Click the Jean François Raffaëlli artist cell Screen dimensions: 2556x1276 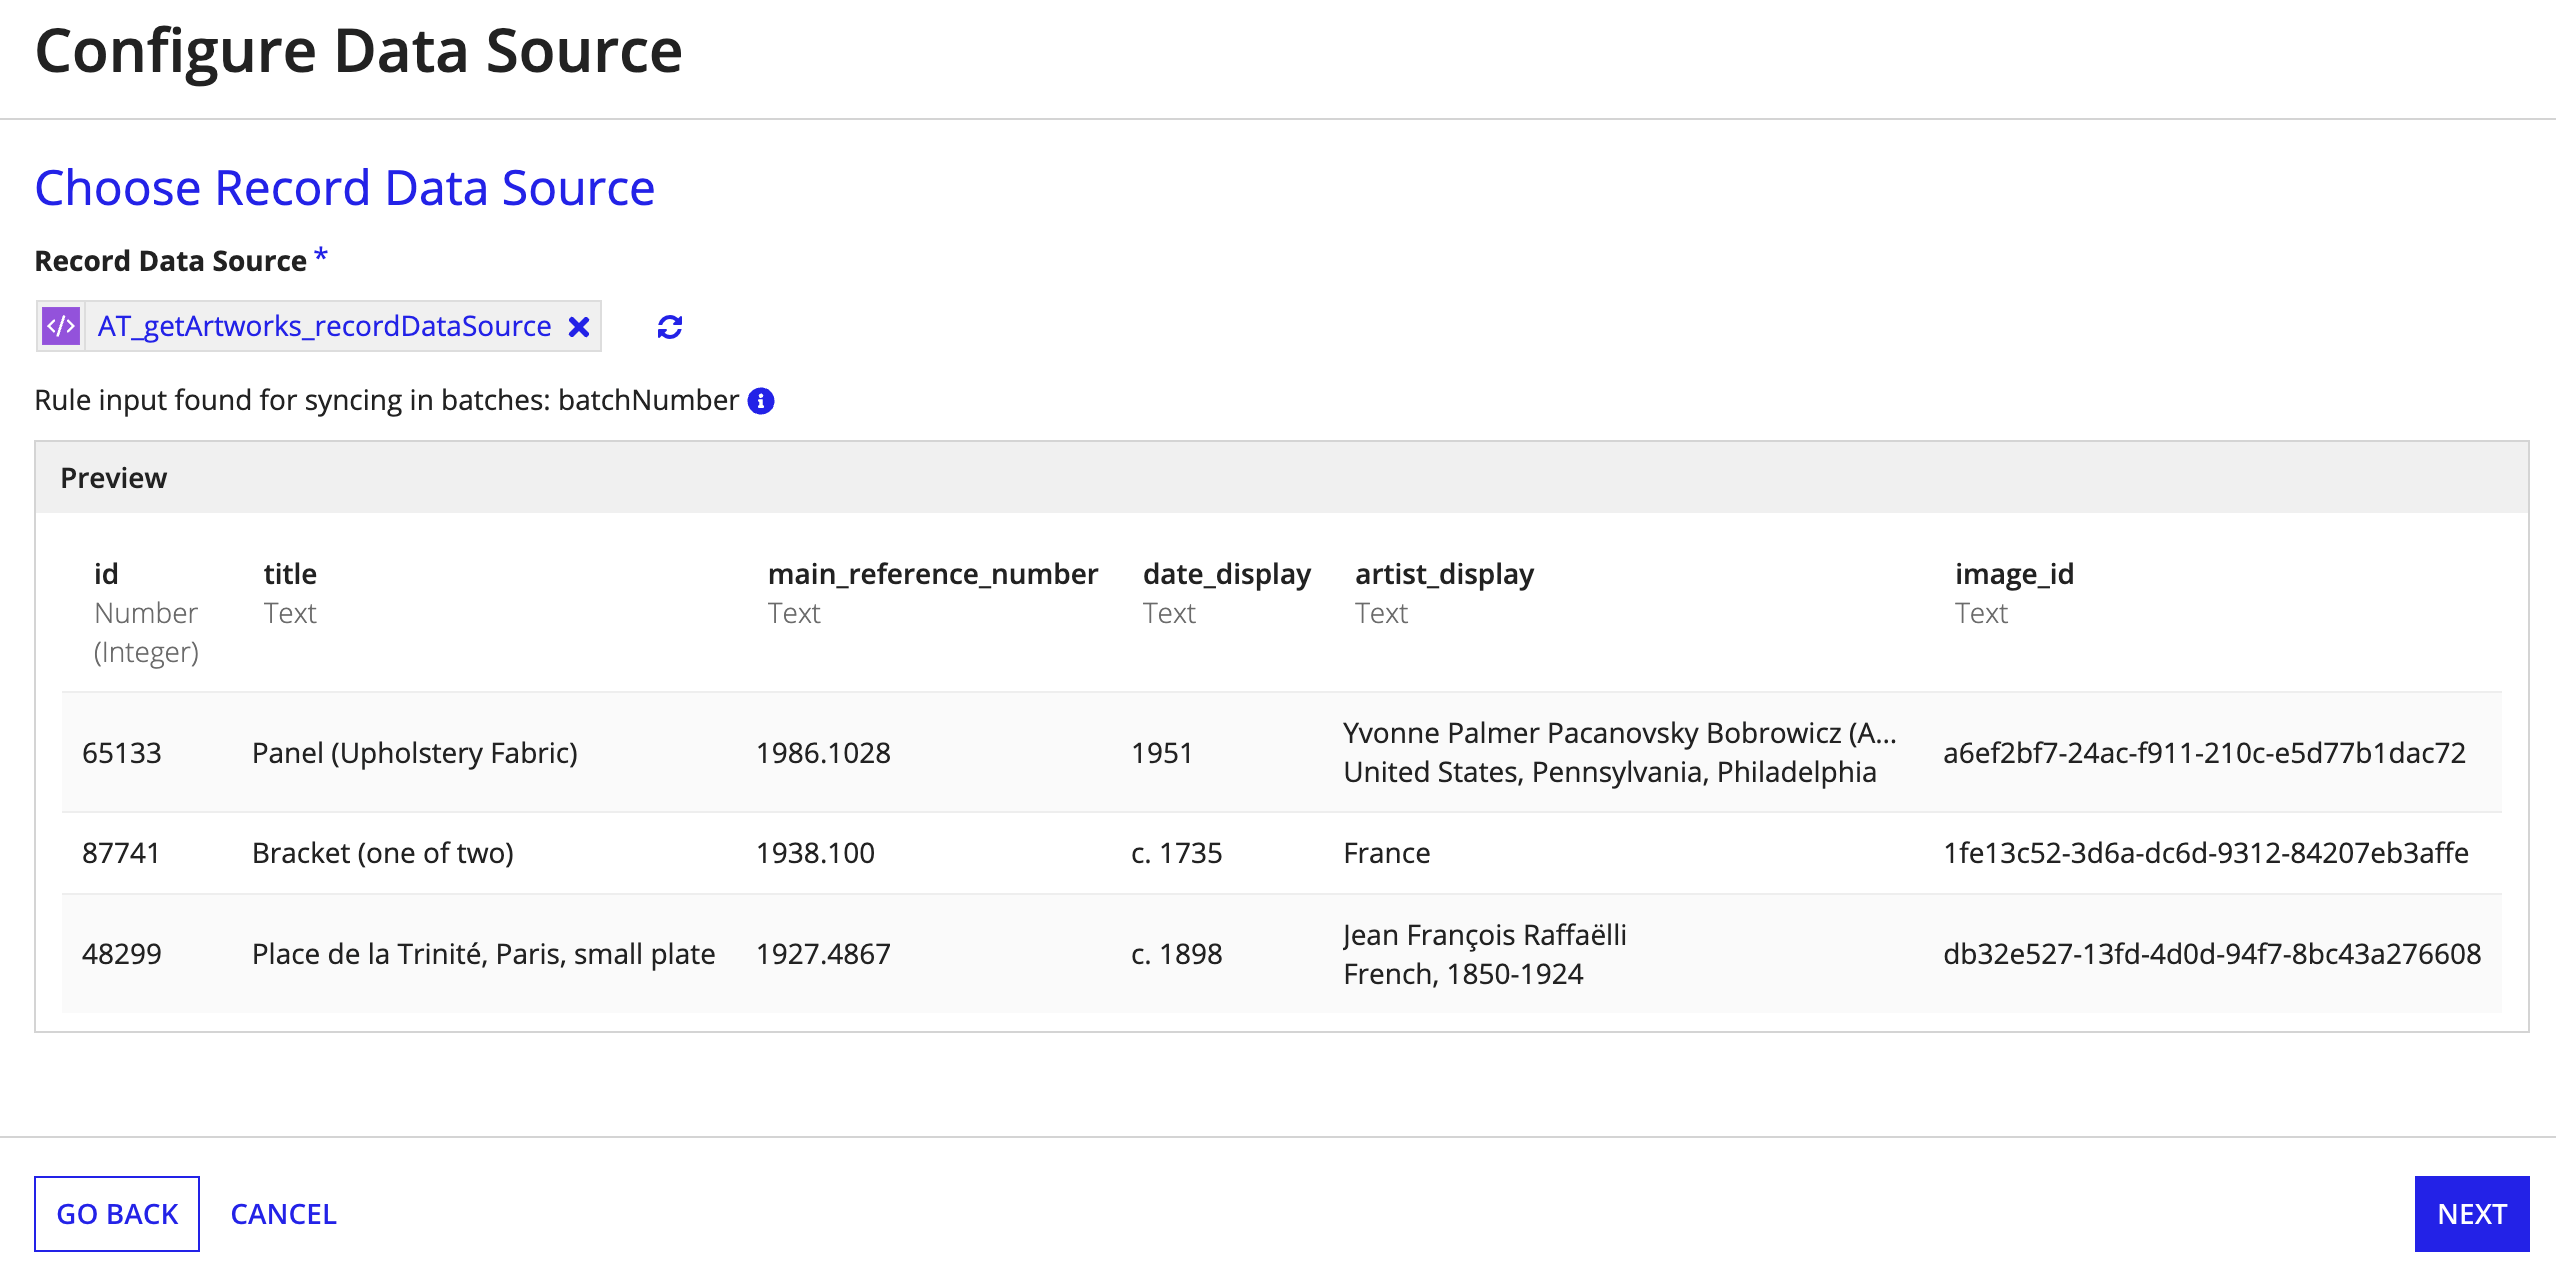point(1485,954)
